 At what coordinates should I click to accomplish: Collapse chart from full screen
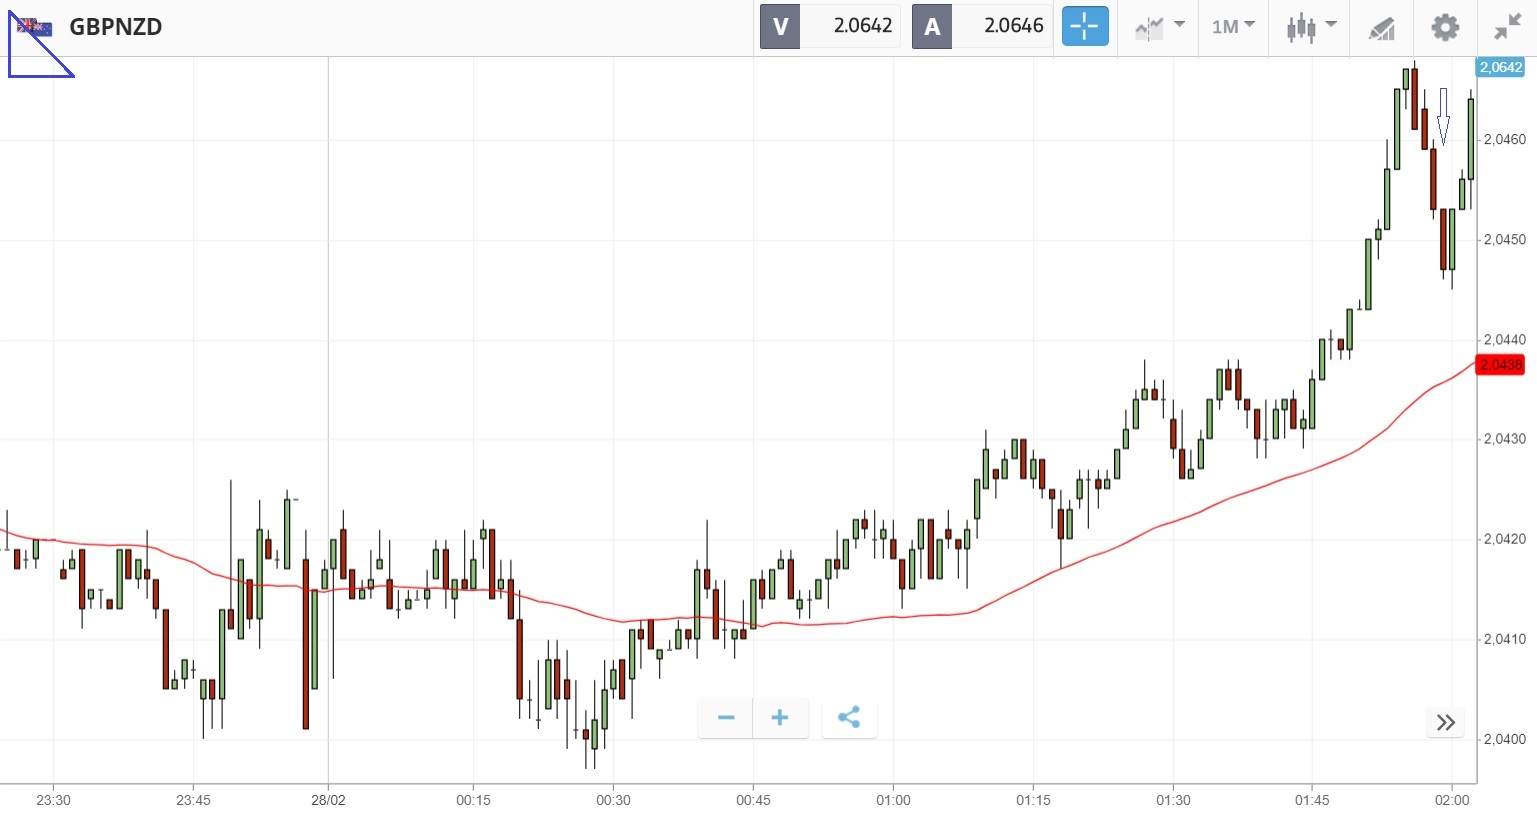[1507, 27]
